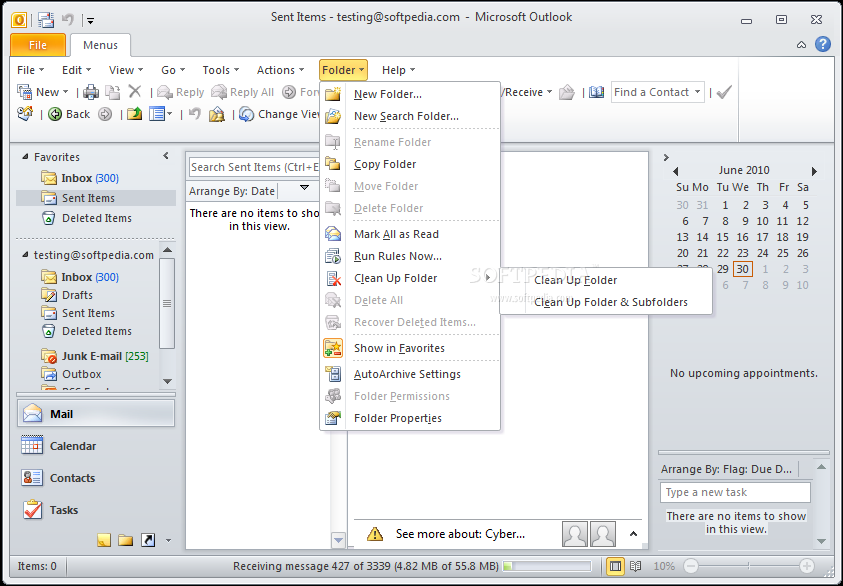
Task: Click the Outlook icon in the title bar
Action: click(x=19, y=20)
